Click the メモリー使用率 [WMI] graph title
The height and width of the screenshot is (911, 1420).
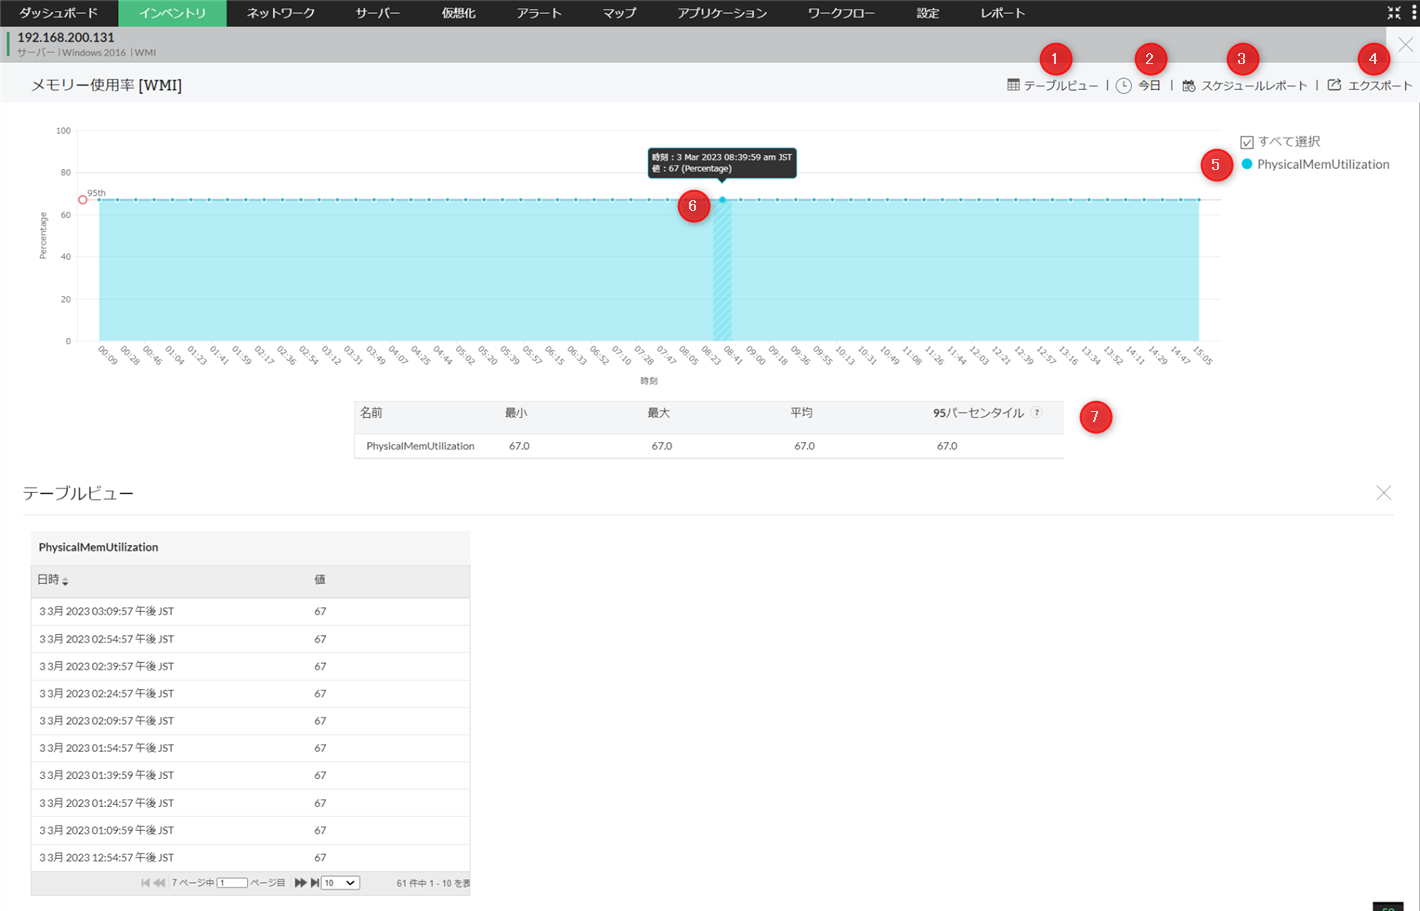coord(106,85)
